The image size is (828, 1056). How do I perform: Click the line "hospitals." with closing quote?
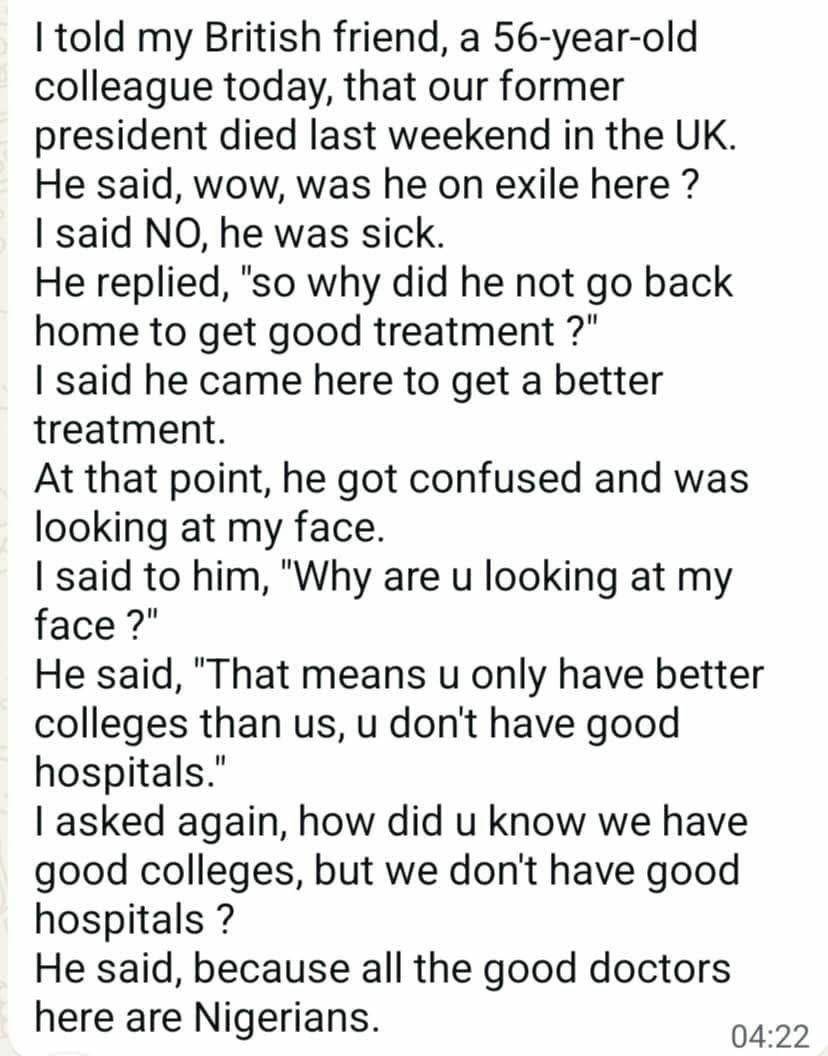coord(132,773)
